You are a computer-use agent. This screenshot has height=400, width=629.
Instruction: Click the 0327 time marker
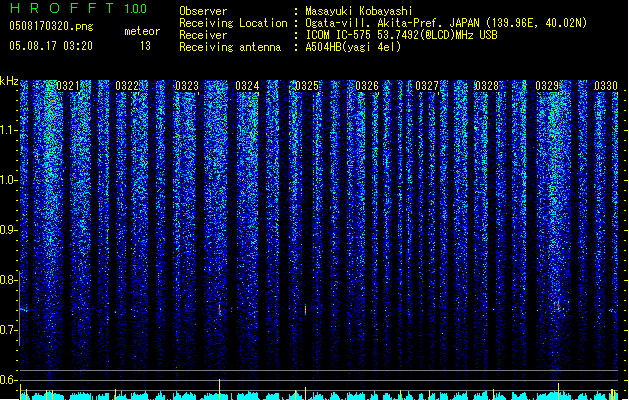[x=427, y=86]
